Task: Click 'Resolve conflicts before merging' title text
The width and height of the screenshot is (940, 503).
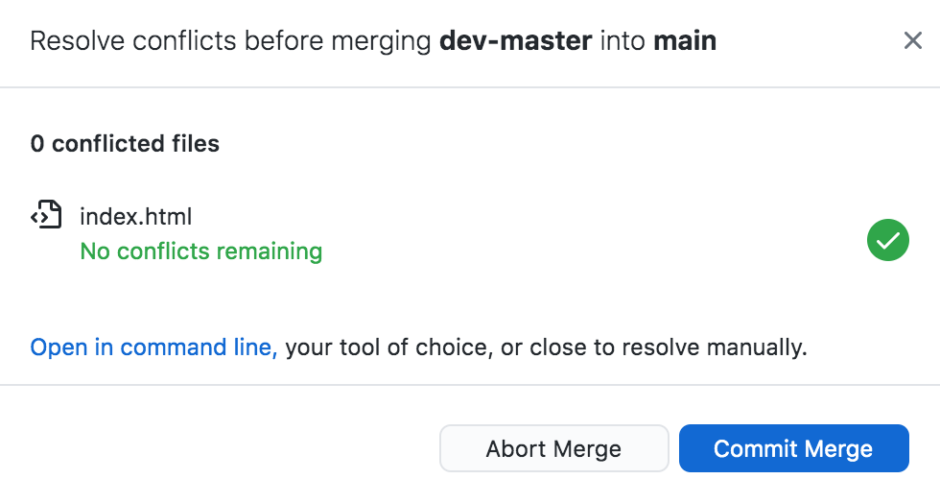Action: pos(230,41)
